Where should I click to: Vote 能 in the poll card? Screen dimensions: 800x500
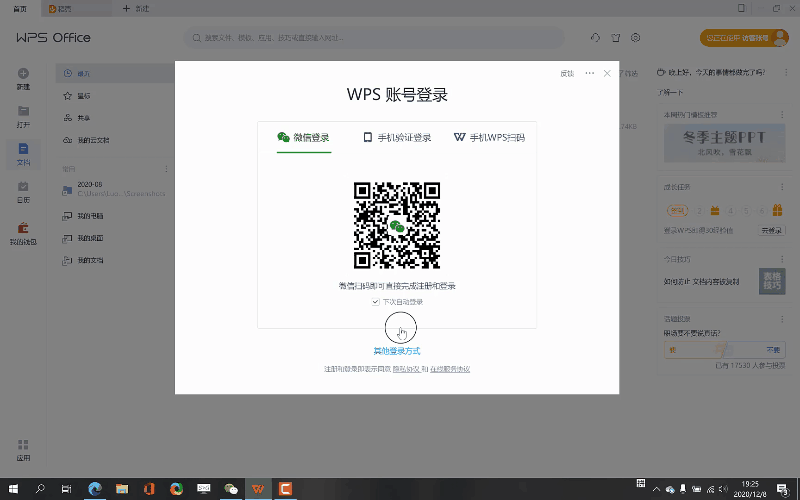[x=694, y=350]
